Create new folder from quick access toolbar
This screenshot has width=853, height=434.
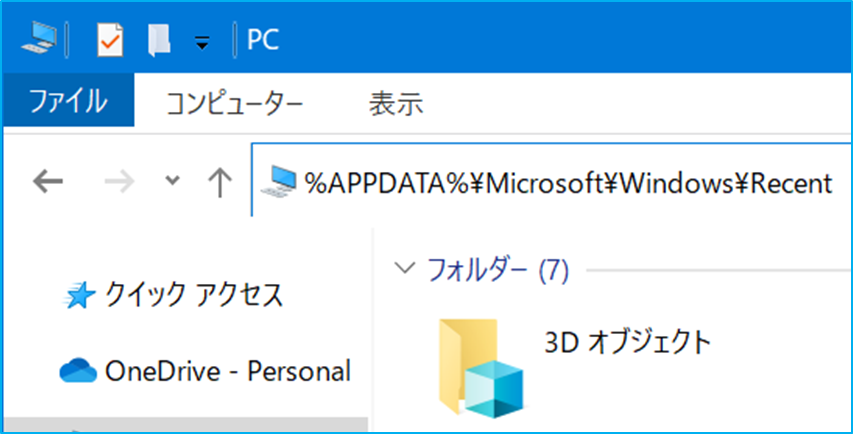(x=159, y=39)
